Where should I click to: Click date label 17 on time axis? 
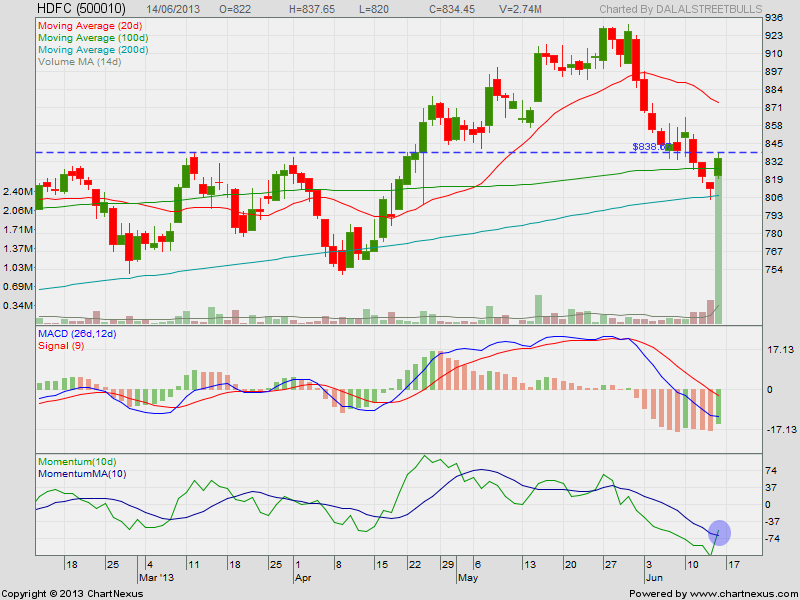pos(733,565)
